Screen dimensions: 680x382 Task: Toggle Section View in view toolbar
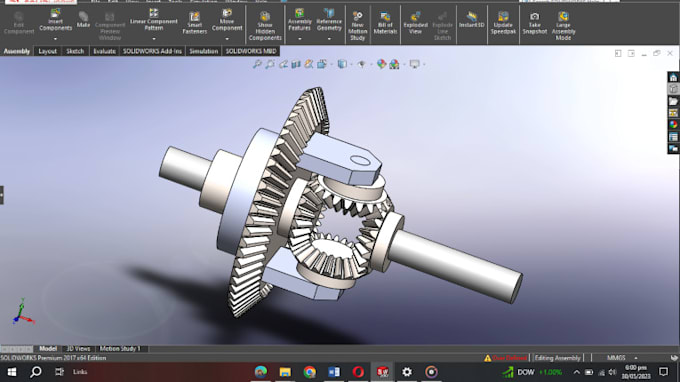[x=296, y=64]
